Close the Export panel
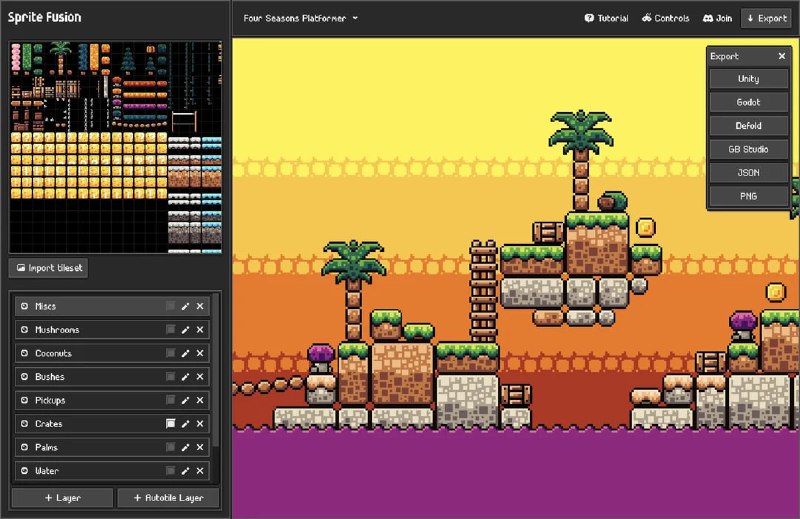Screen dimensions: 800x519 tap(782, 56)
